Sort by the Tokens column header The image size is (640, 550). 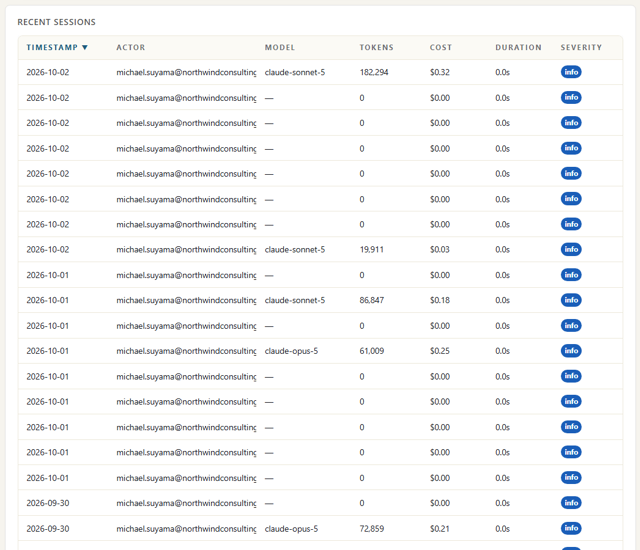376,47
